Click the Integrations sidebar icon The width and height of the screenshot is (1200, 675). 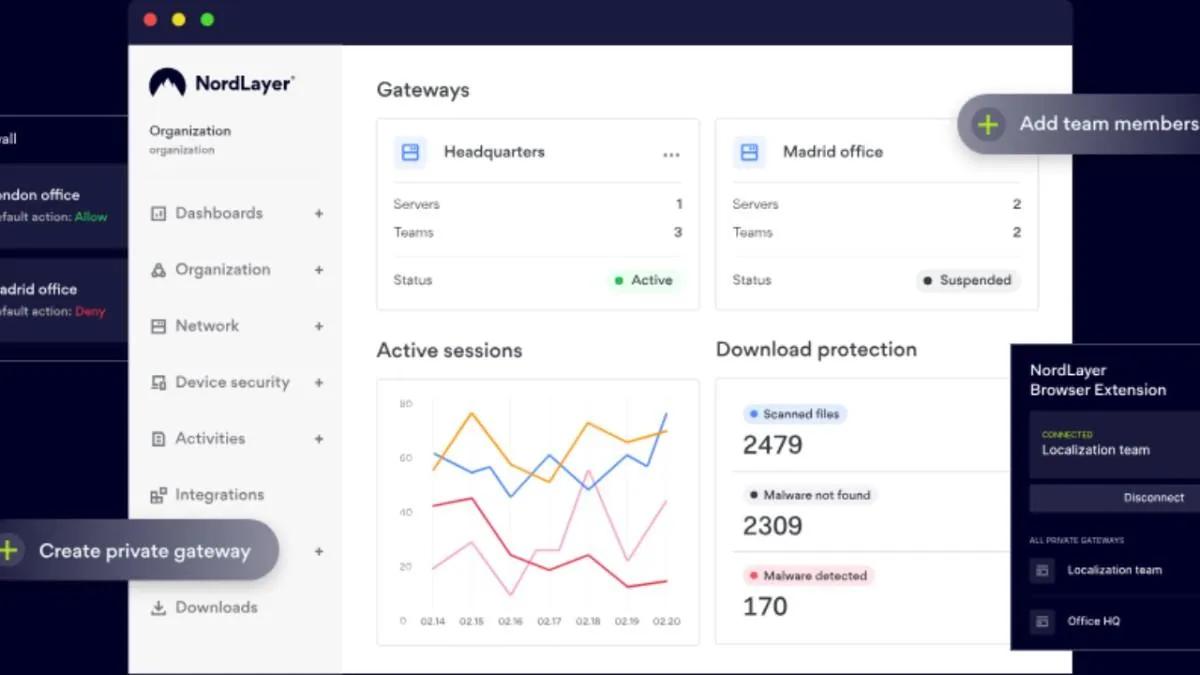[158, 495]
